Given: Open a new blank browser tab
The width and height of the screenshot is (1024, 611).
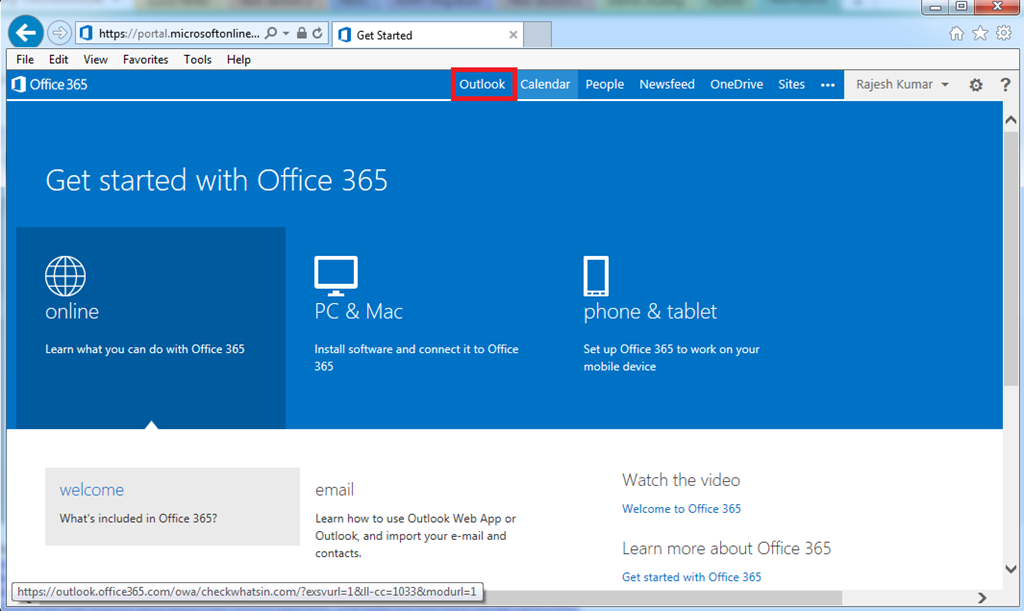Looking at the screenshot, I should coord(537,34).
